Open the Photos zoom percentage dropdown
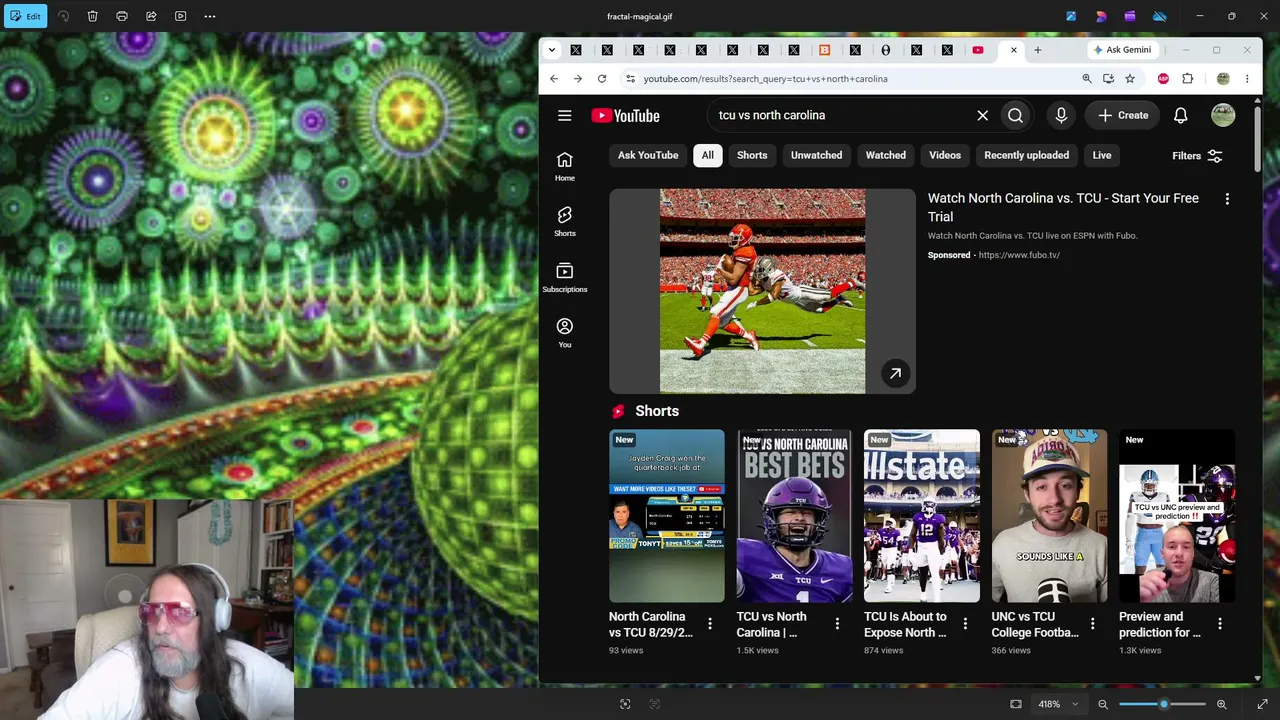The image size is (1280, 720). point(1057,704)
